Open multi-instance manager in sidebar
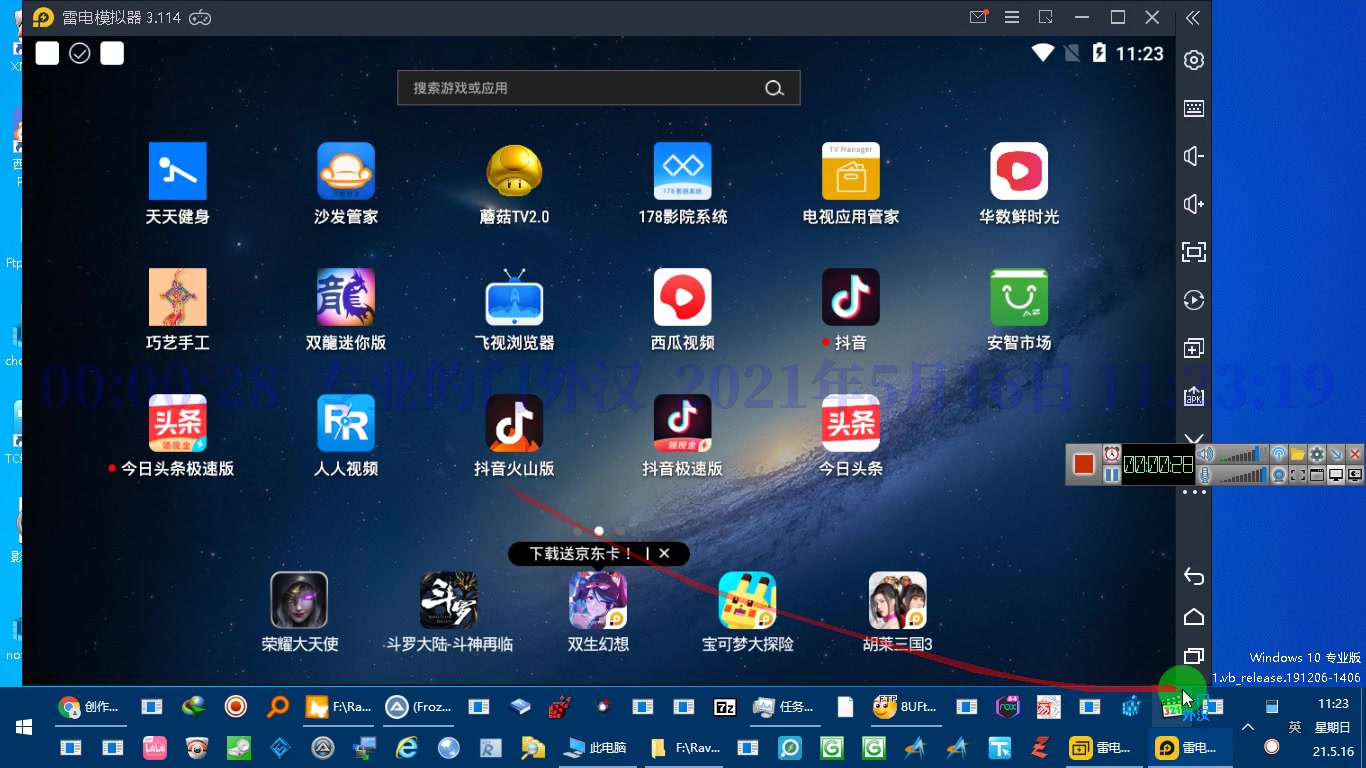 (x=1193, y=348)
